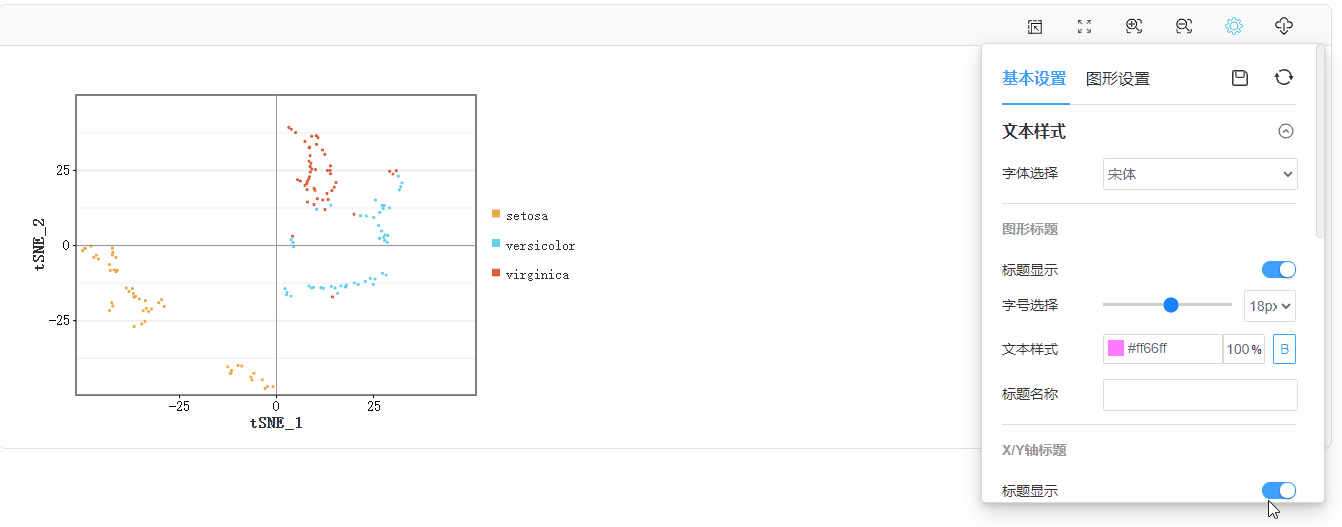Toggle X/Y轴标题 标题显示 switch

[x=1279, y=490]
